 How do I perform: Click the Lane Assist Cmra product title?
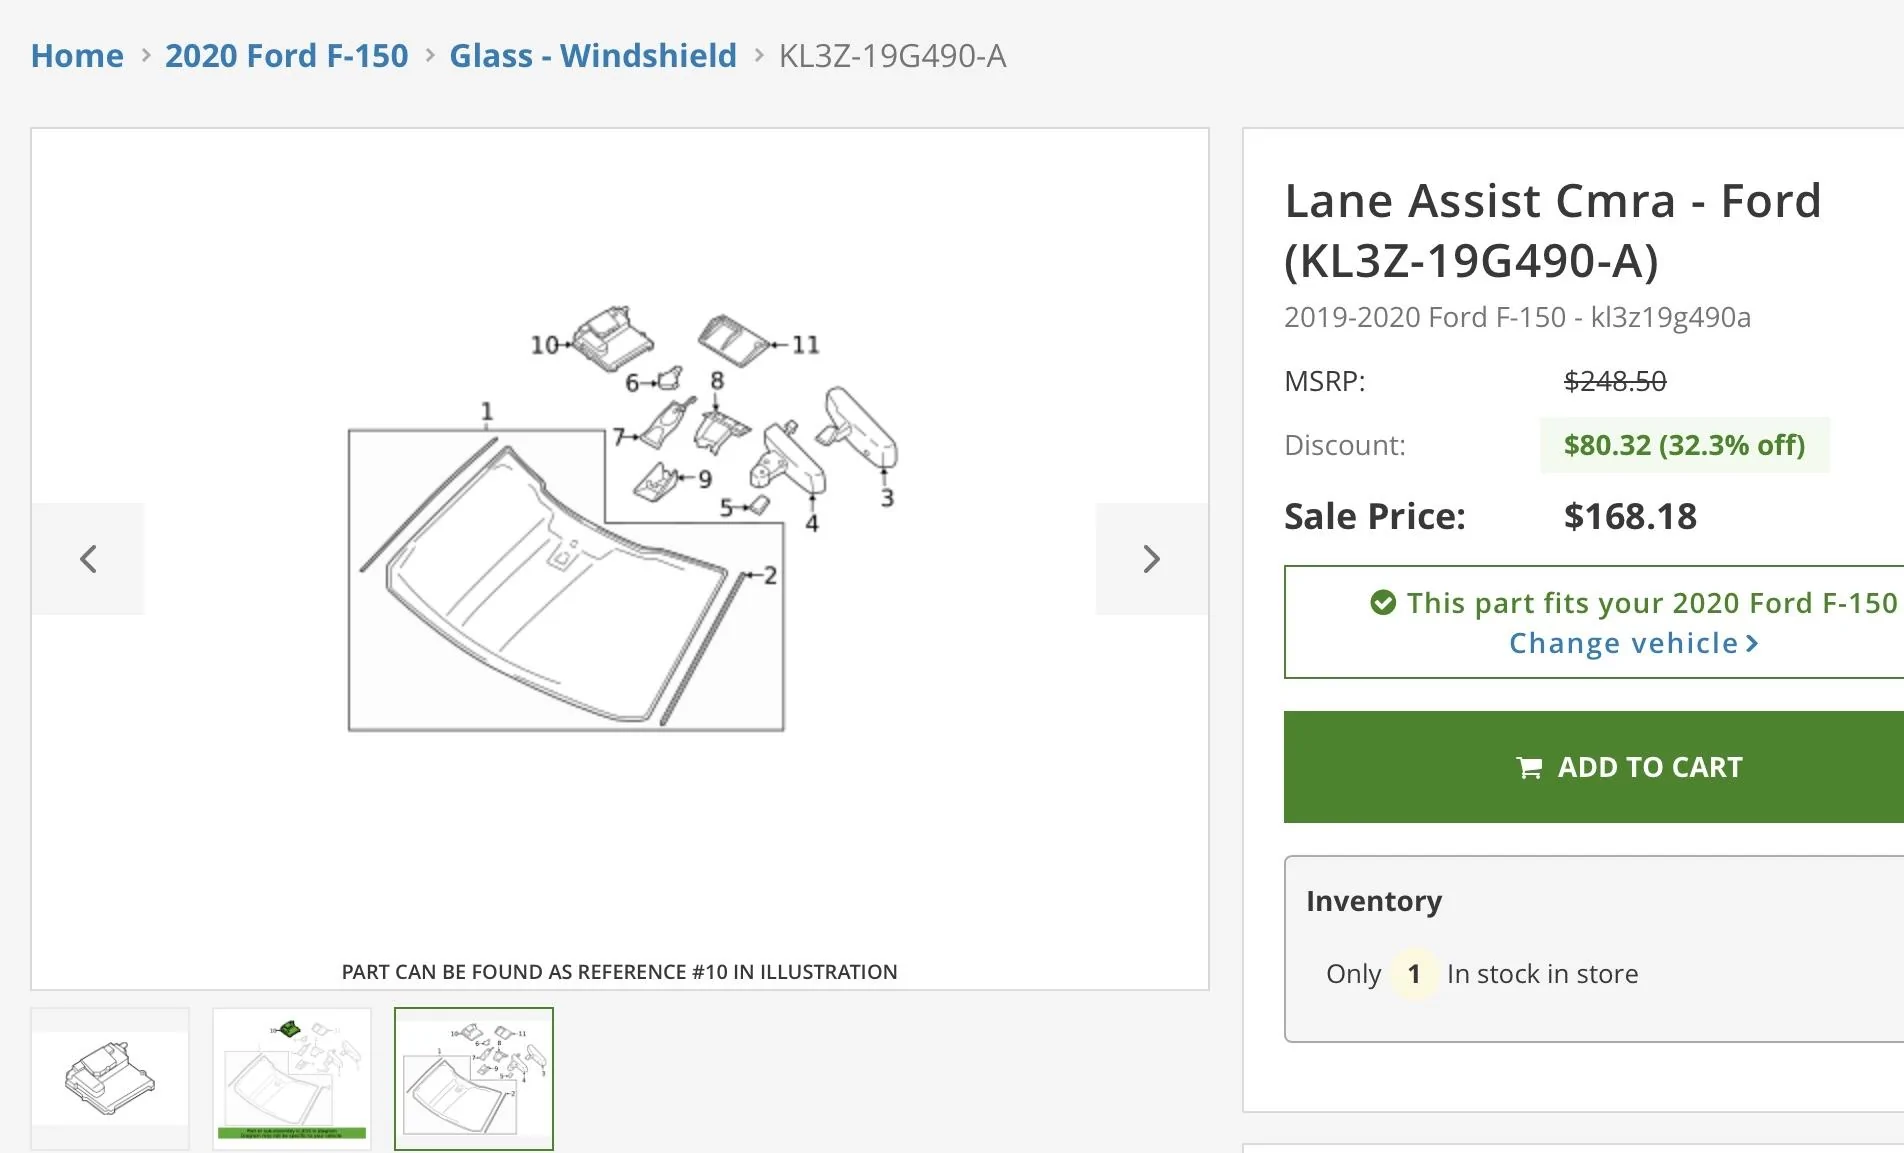(1552, 230)
